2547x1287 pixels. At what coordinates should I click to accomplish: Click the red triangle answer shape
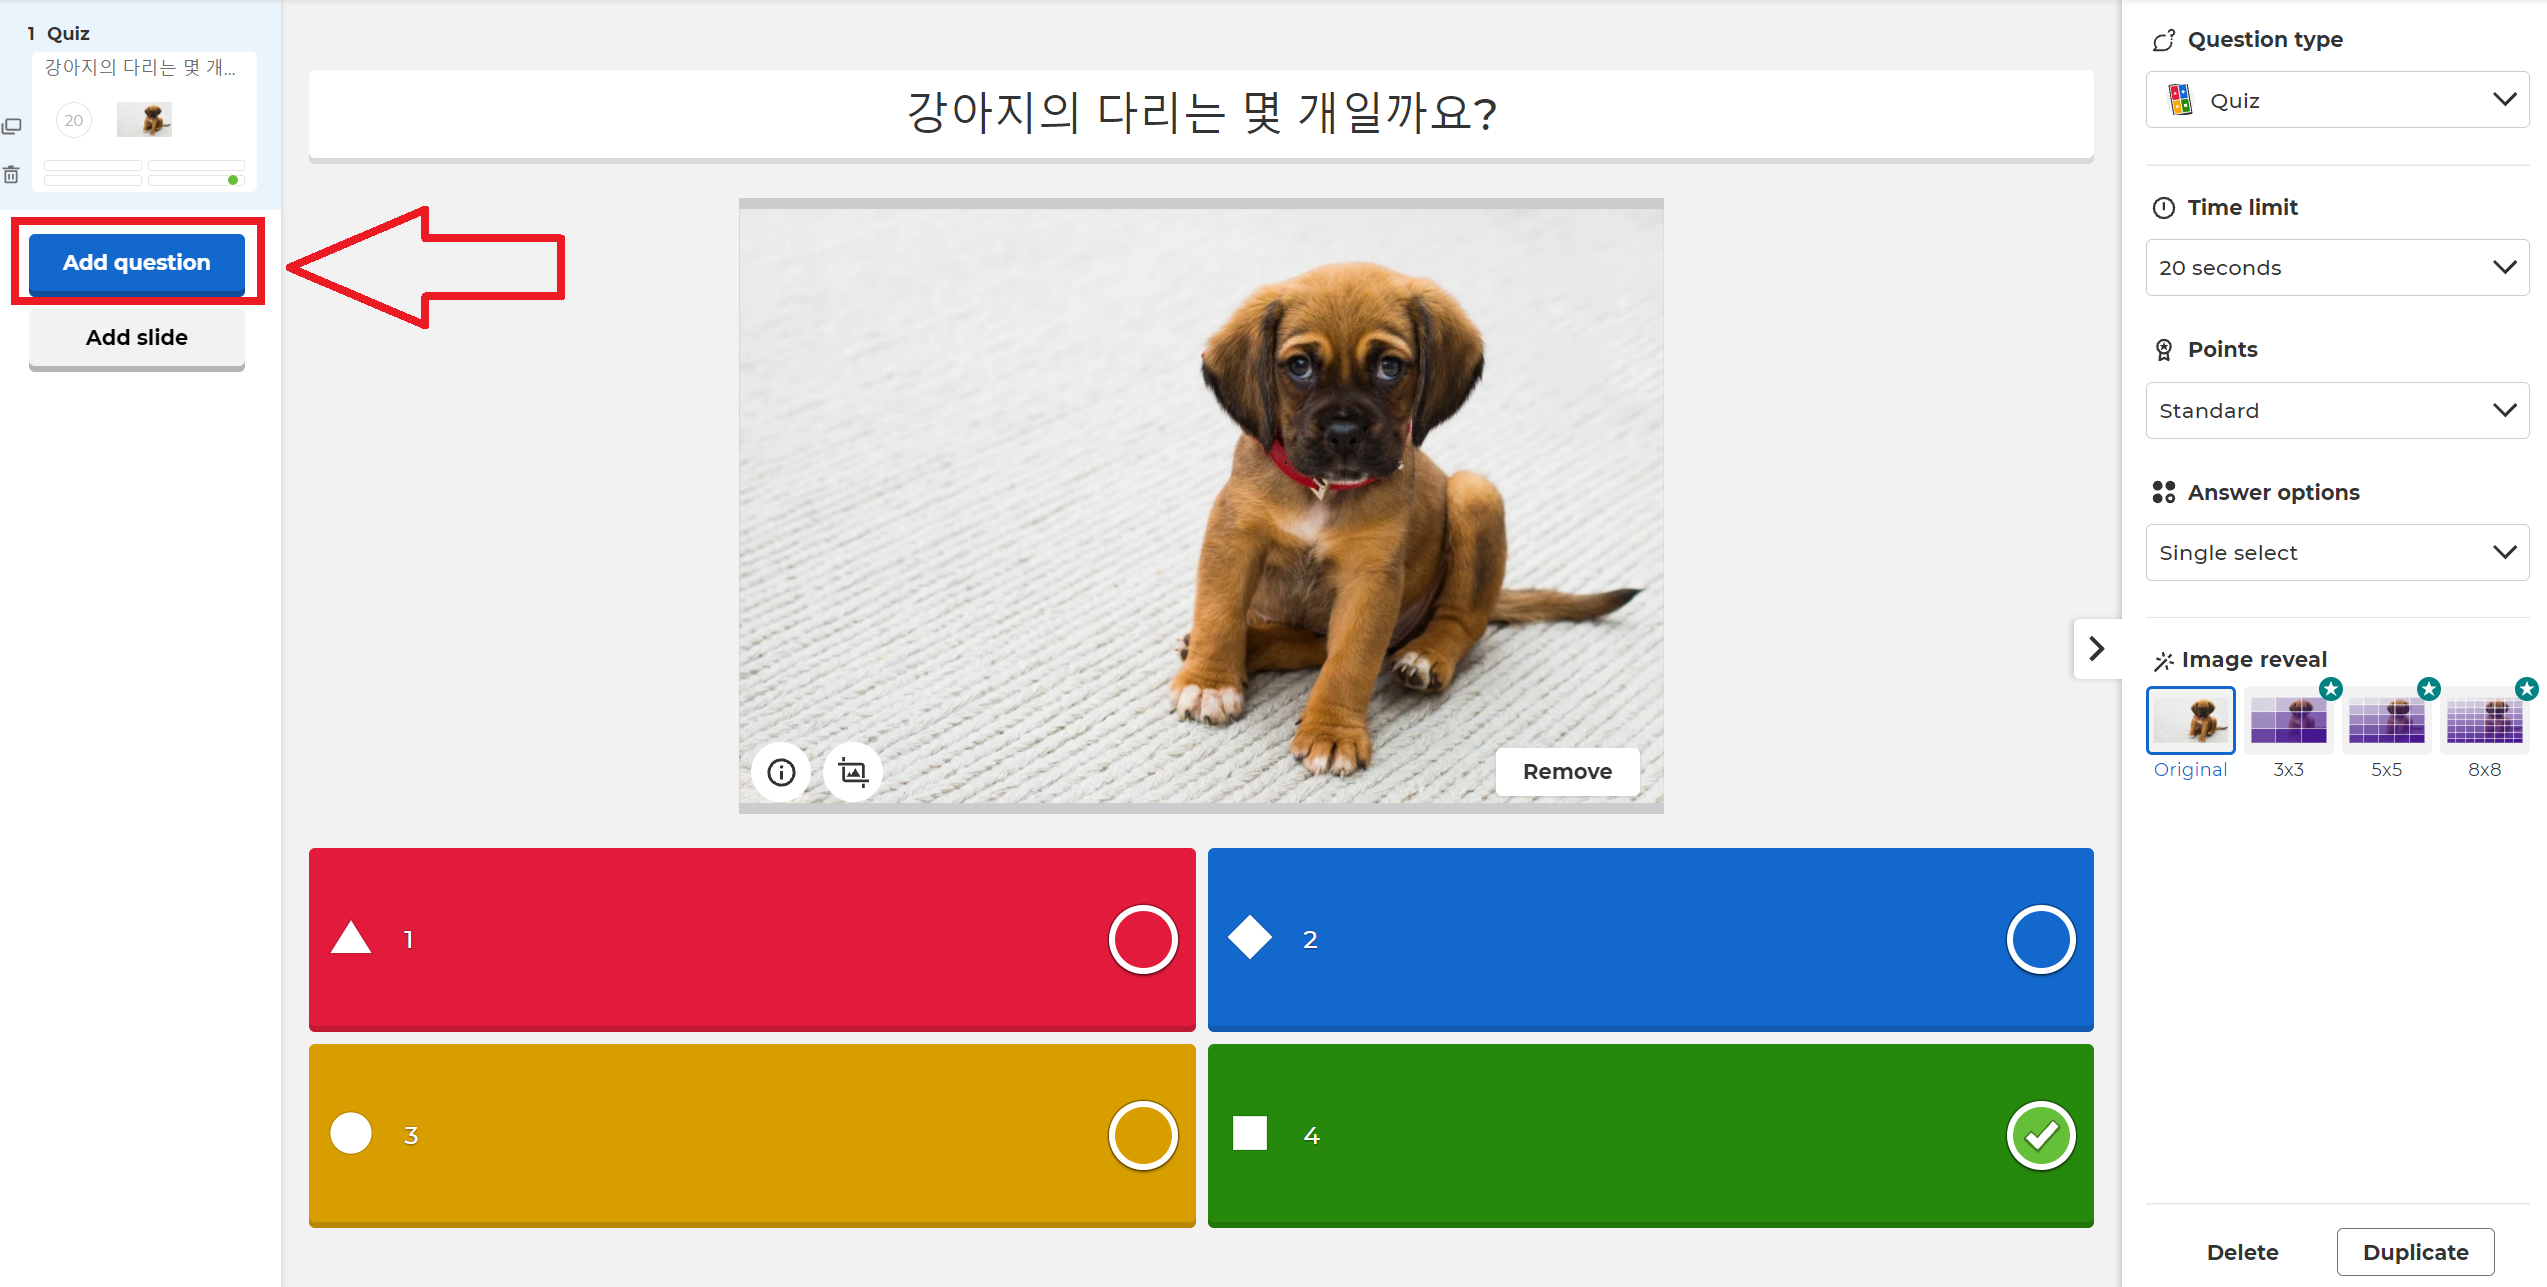[x=351, y=938]
